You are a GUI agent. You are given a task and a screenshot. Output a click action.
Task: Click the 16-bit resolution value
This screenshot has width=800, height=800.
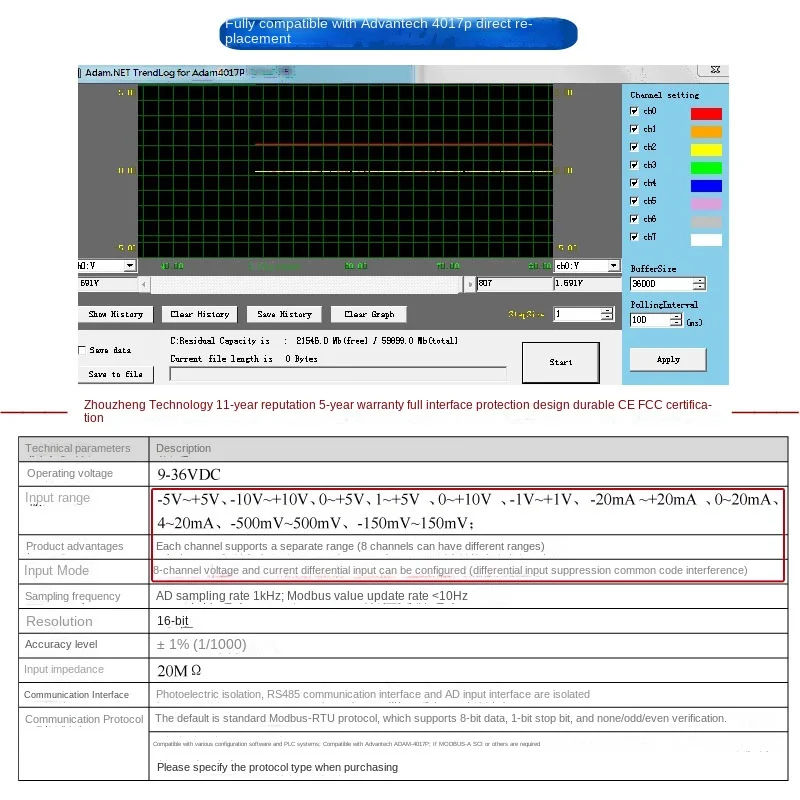173,621
